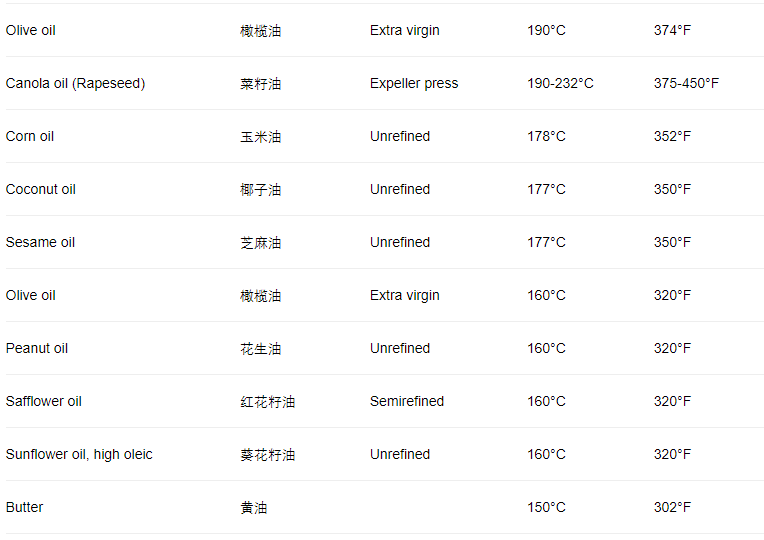This screenshot has width=764, height=540.
Task: Select the Semirefined quality cell
Action: [407, 401]
